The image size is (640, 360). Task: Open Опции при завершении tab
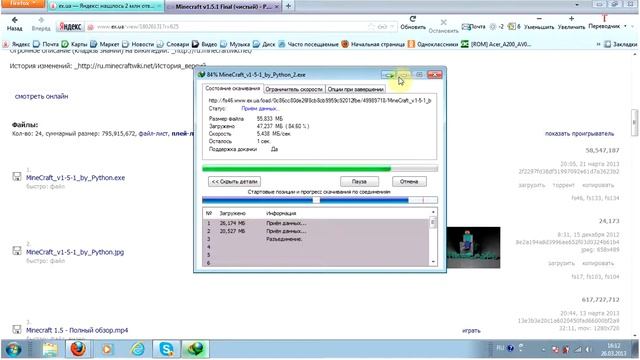[x=356, y=89]
